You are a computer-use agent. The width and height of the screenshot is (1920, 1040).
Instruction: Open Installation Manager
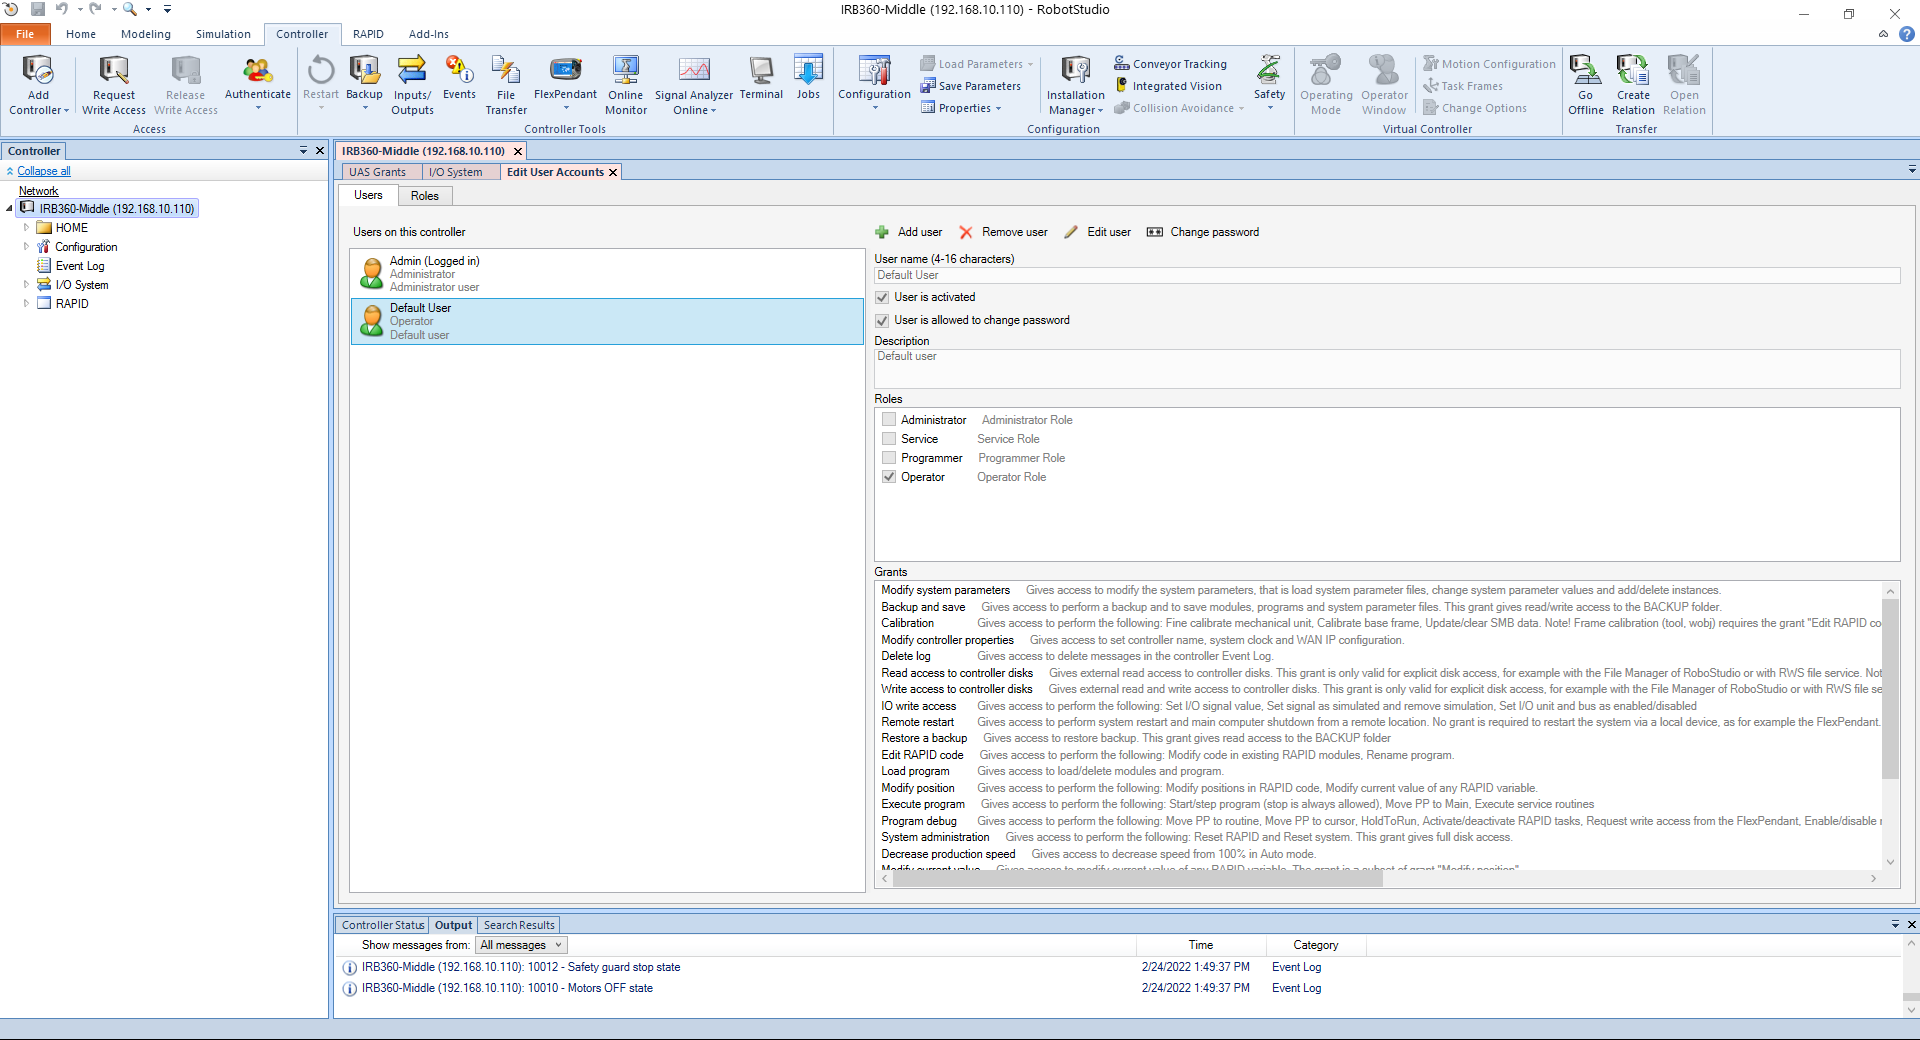coord(1076,84)
